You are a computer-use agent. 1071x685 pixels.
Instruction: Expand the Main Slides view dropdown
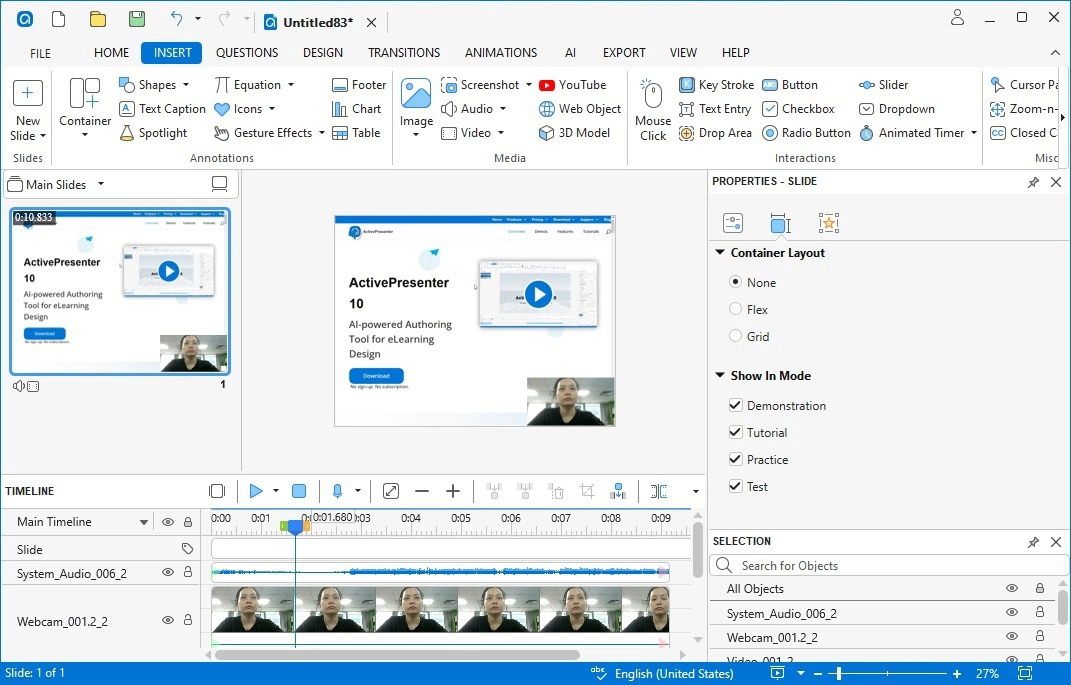coord(100,185)
